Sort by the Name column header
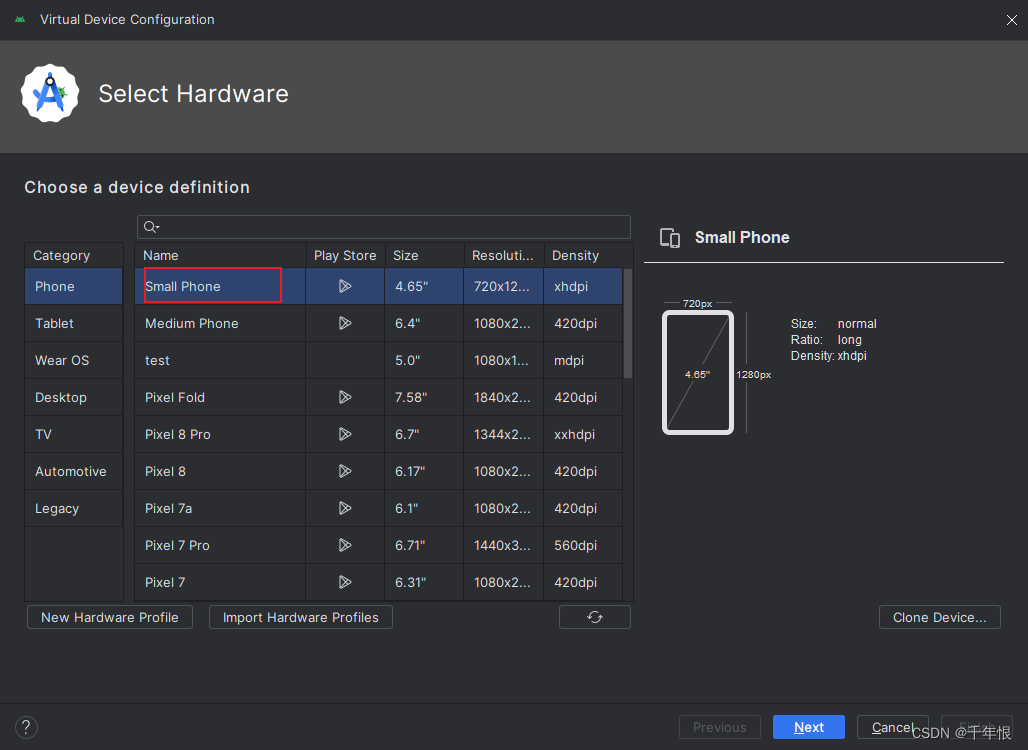Image resolution: width=1028 pixels, height=750 pixels. pos(220,255)
